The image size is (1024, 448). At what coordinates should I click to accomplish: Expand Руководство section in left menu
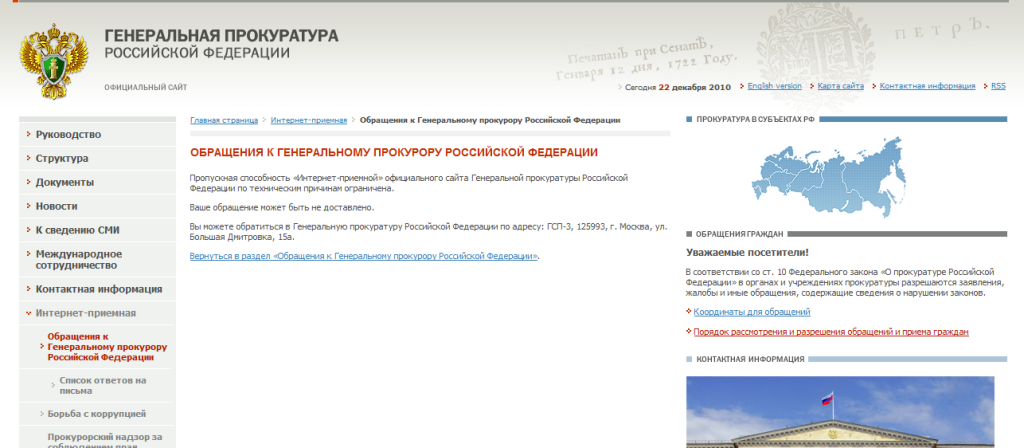68,135
